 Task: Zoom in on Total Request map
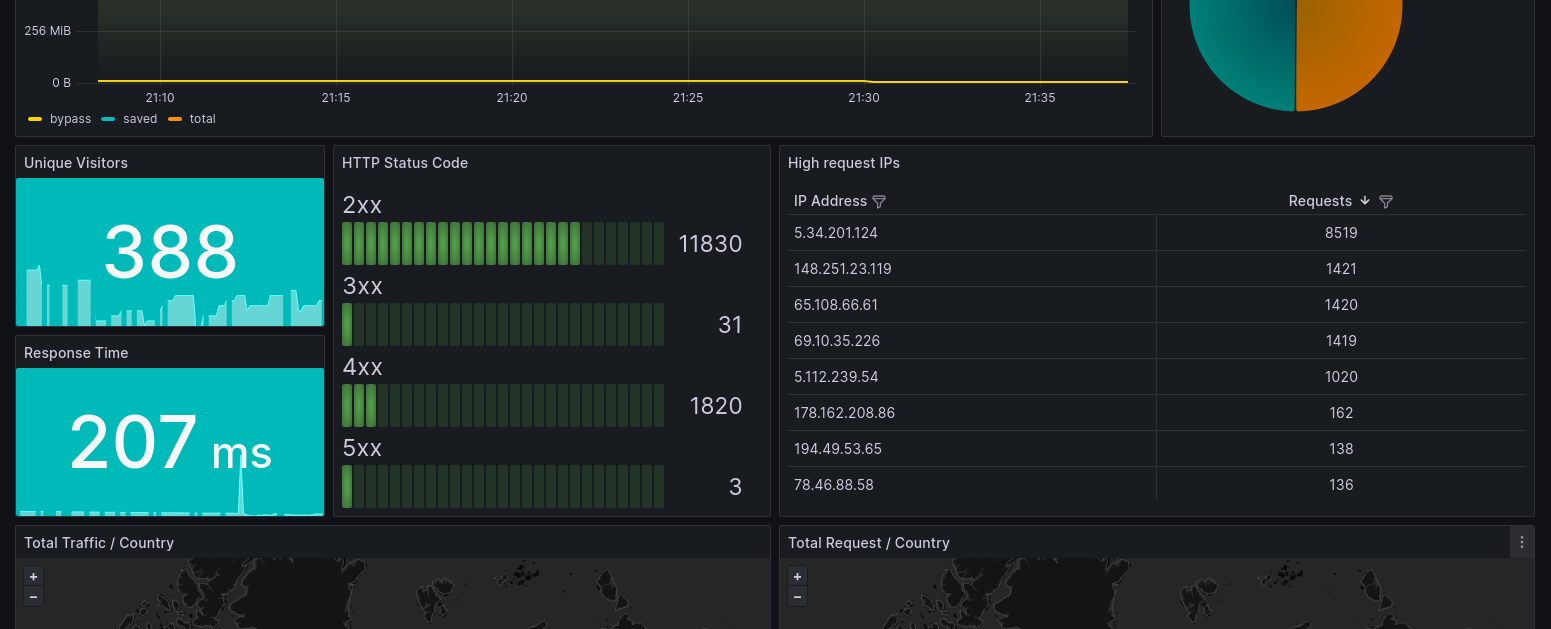(797, 577)
